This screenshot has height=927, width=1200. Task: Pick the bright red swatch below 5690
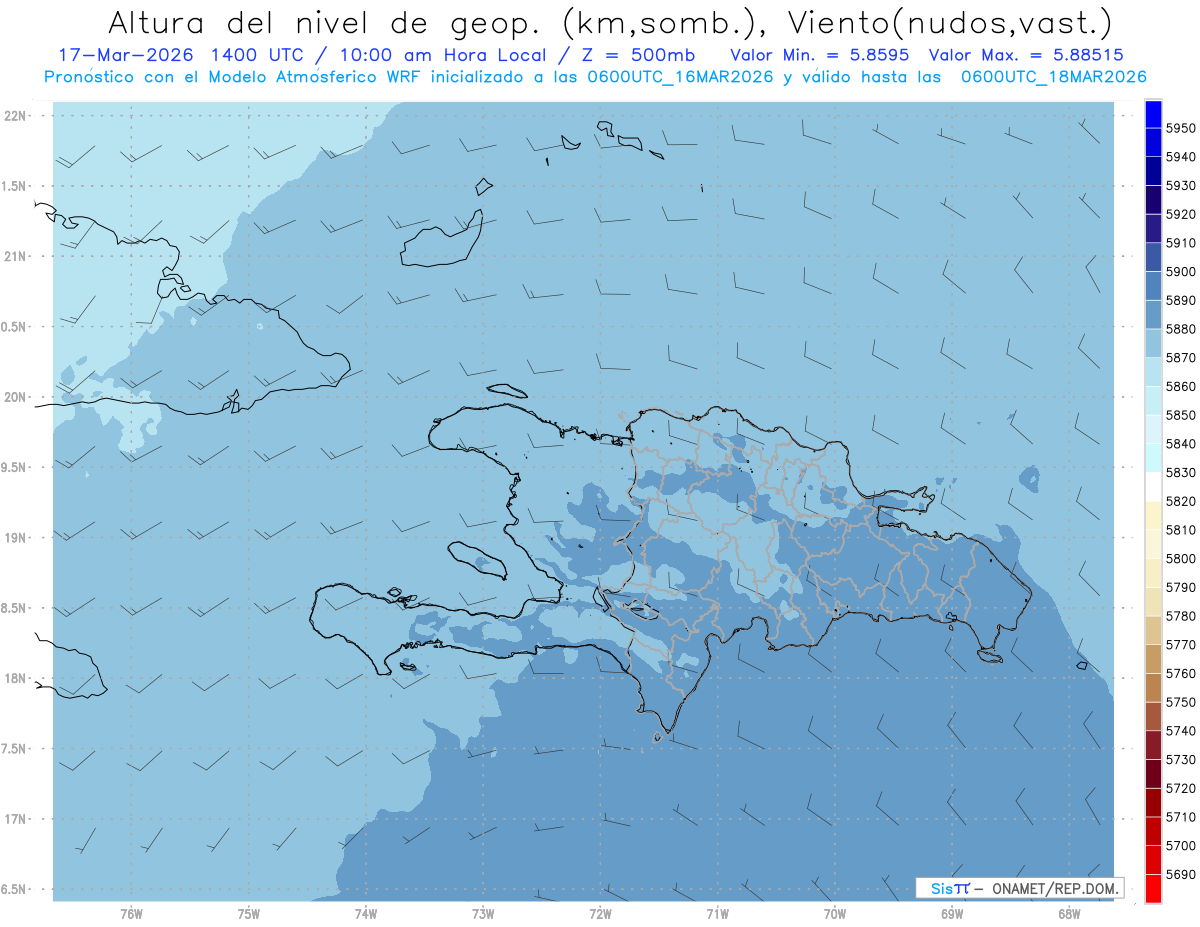pyautogui.click(x=1153, y=889)
